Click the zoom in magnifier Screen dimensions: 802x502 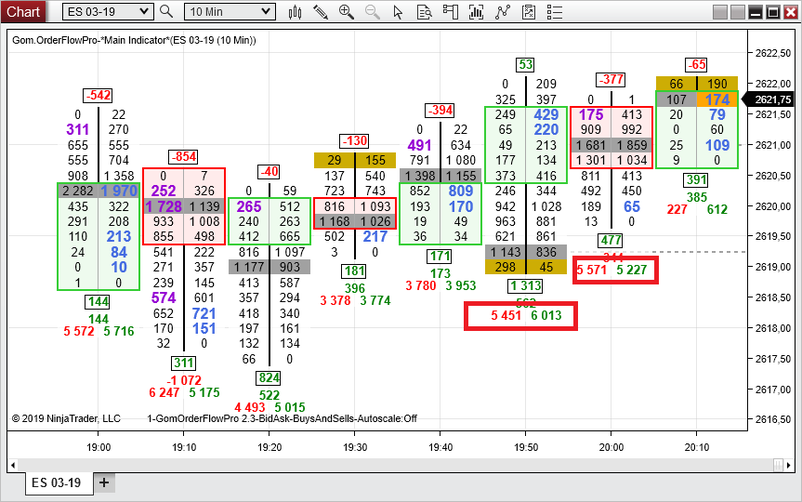click(346, 12)
